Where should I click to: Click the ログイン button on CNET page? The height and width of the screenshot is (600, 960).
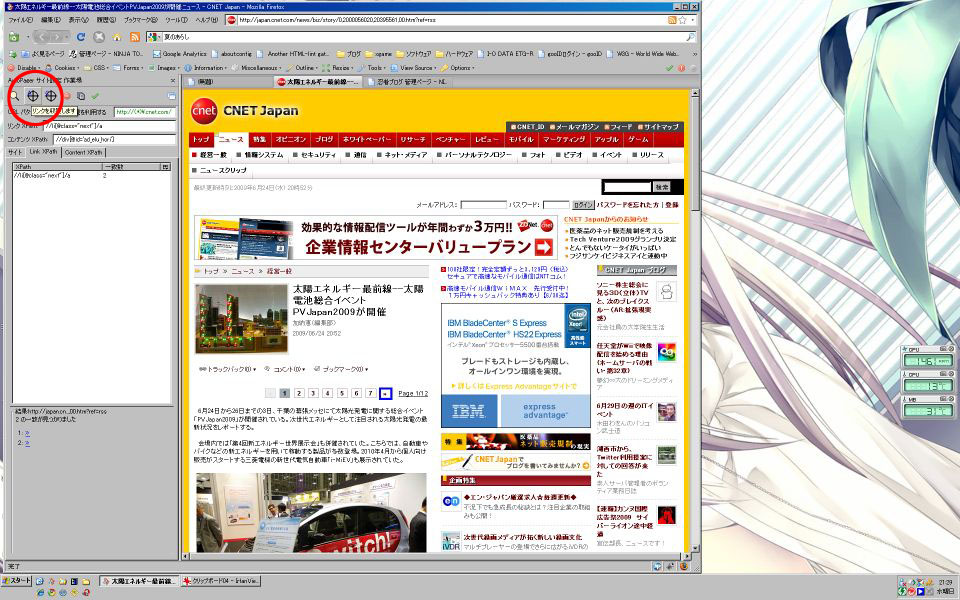583,204
